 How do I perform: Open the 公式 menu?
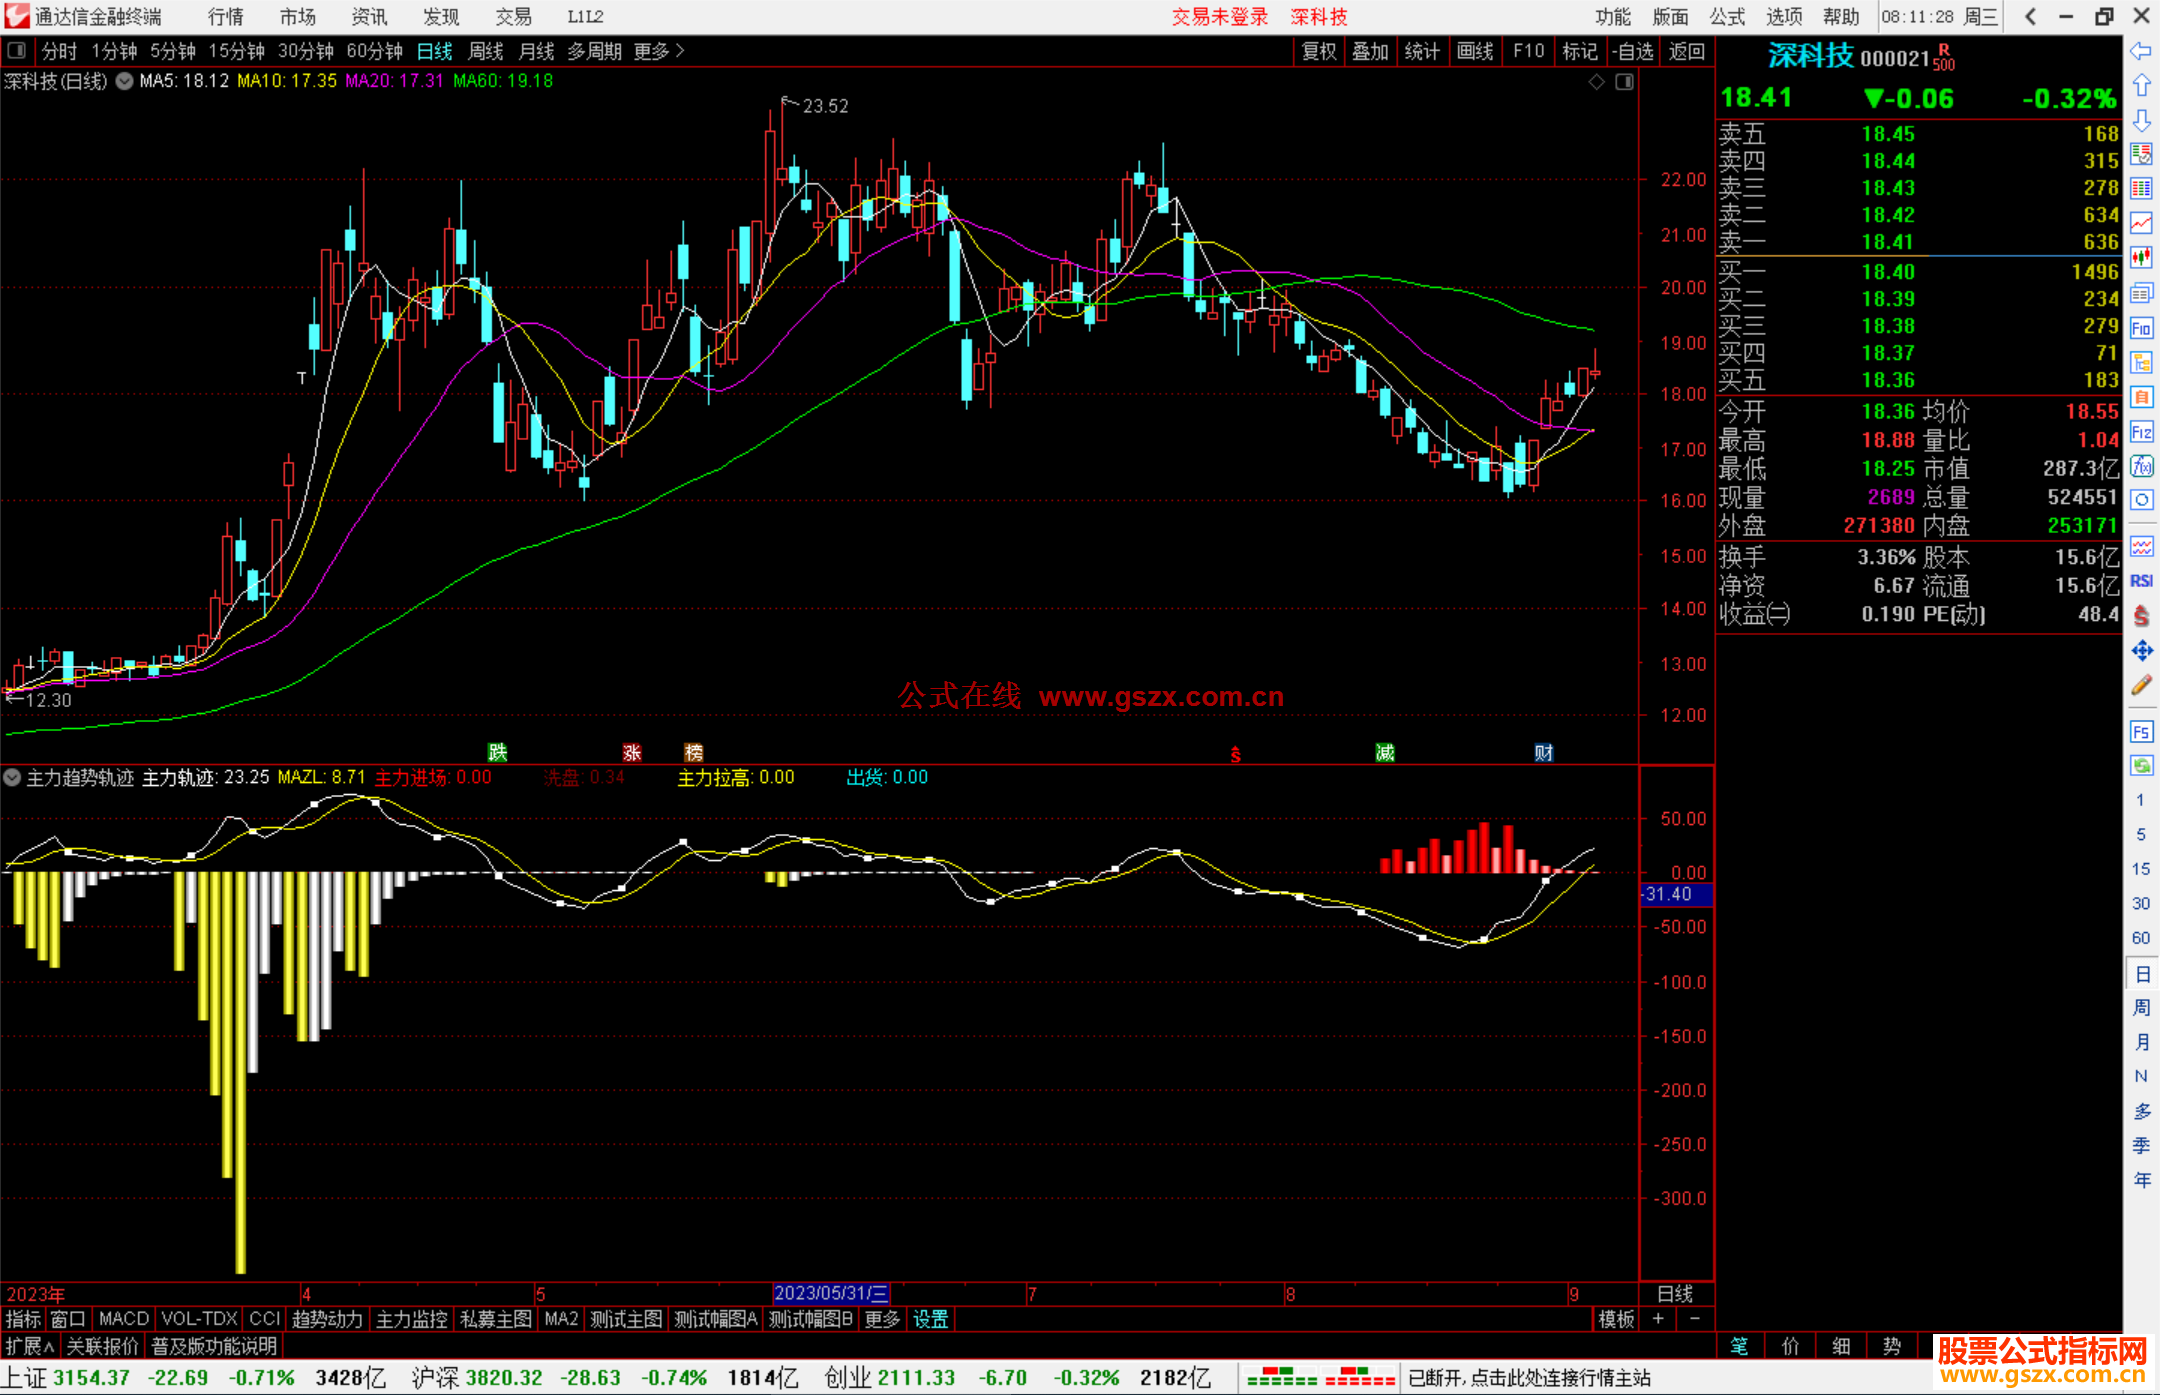pyautogui.click(x=1726, y=16)
